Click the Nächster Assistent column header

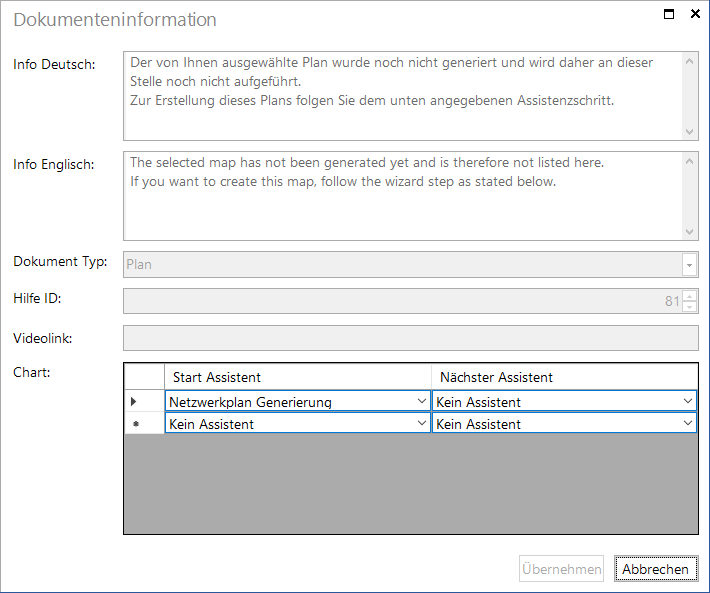(564, 377)
